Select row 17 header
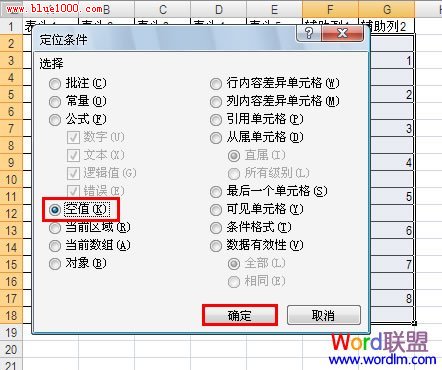The image size is (442, 370). (x=11, y=298)
